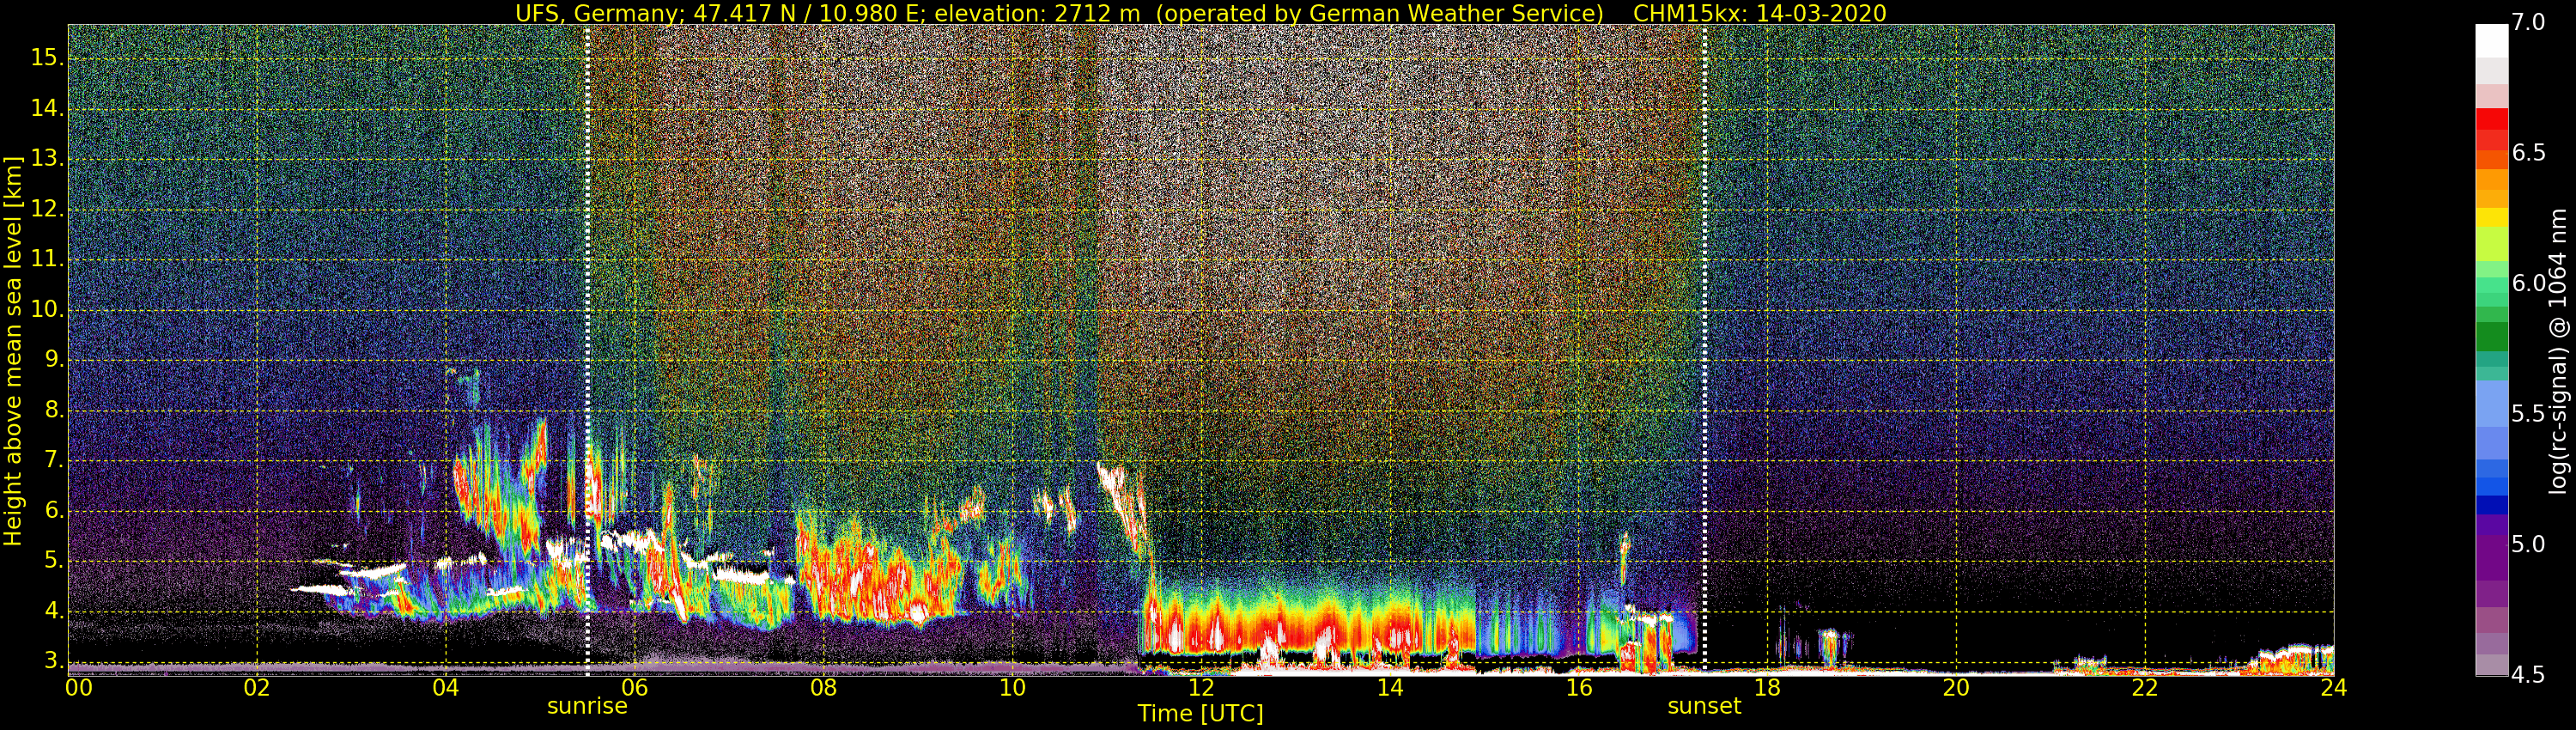Click the "08" time axis tick label
The height and width of the screenshot is (730, 2576).
pos(824,688)
